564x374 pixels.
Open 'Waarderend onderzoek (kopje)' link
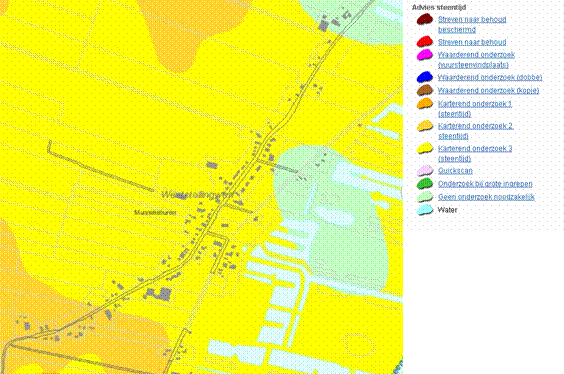click(x=488, y=91)
